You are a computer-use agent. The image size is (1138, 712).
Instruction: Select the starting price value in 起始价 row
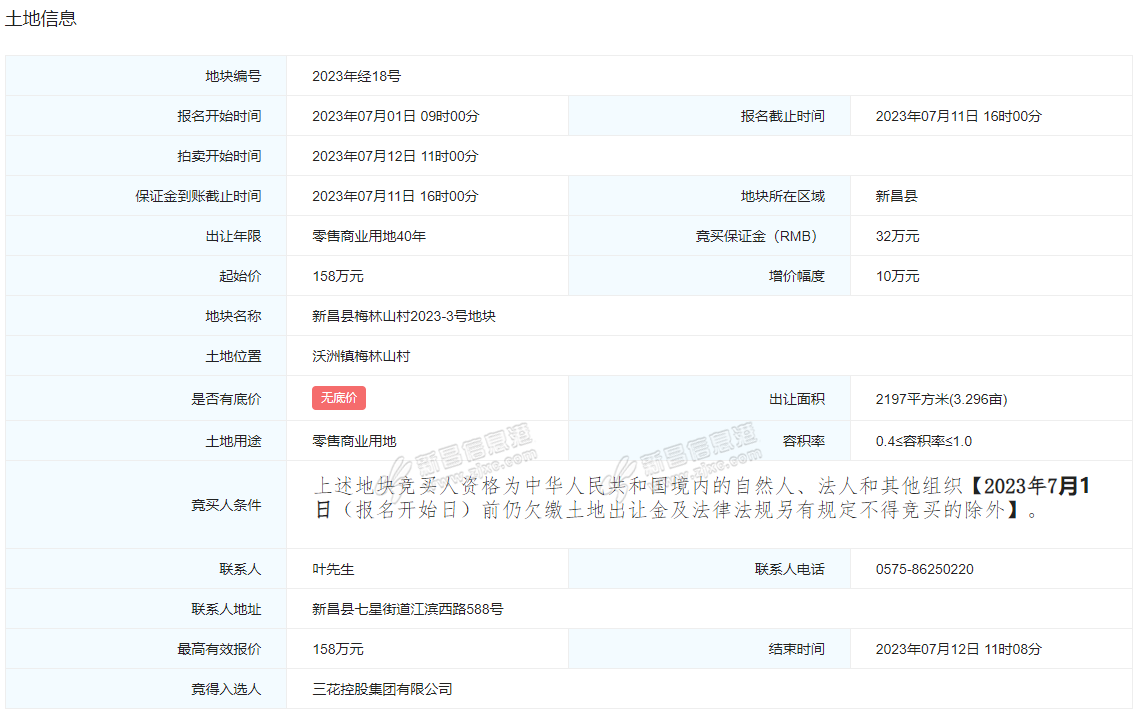[338, 276]
